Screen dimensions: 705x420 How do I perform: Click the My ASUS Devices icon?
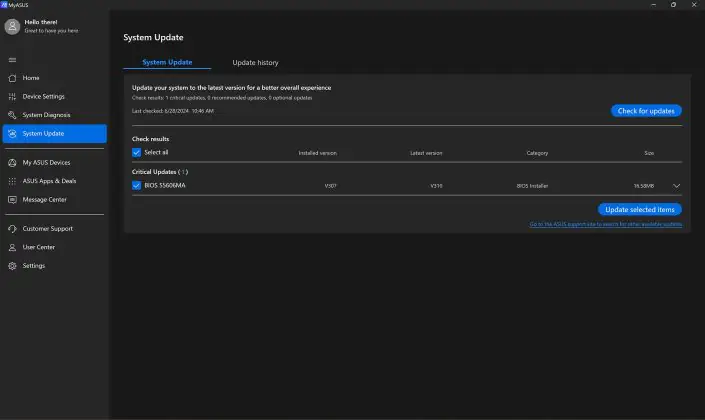click(x=12, y=163)
